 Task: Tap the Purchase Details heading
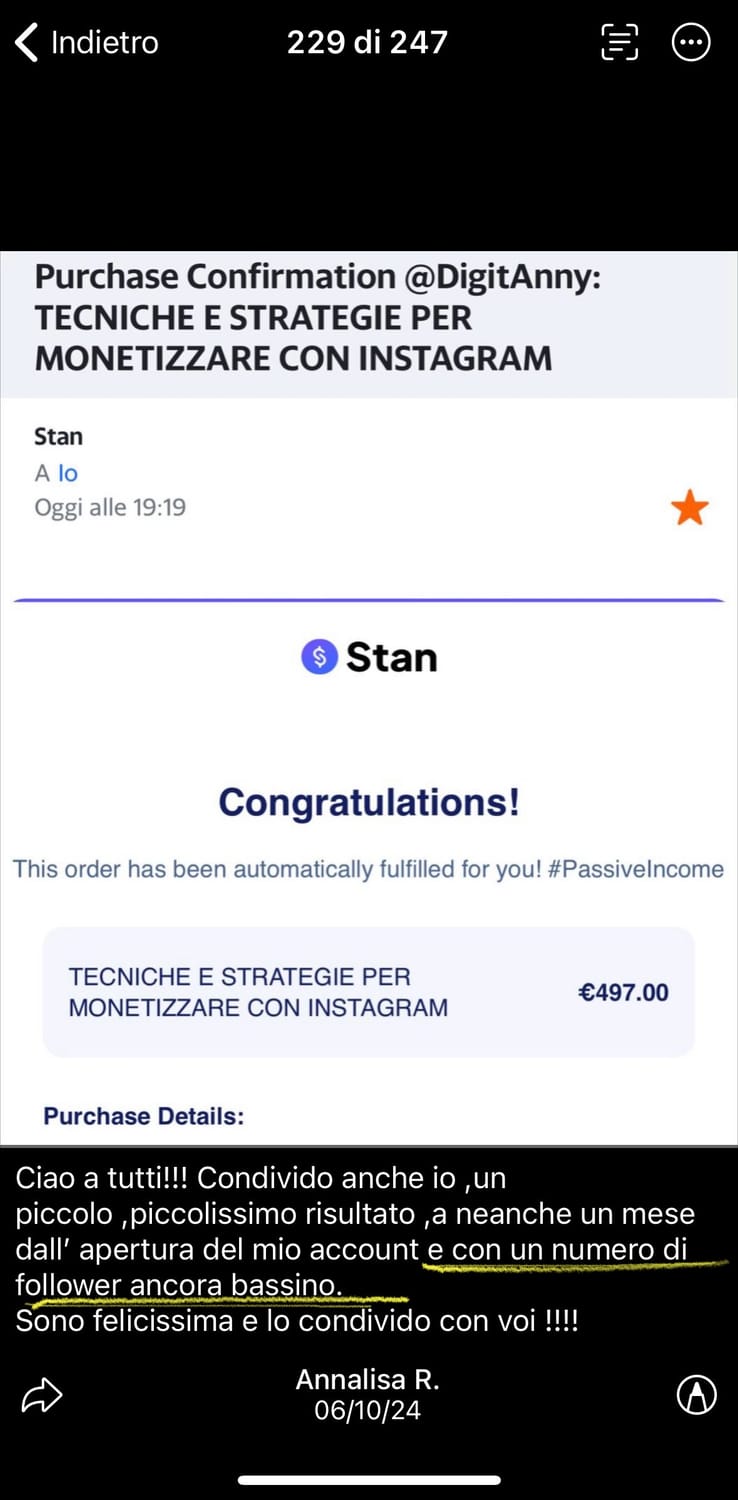pyautogui.click(x=143, y=1116)
